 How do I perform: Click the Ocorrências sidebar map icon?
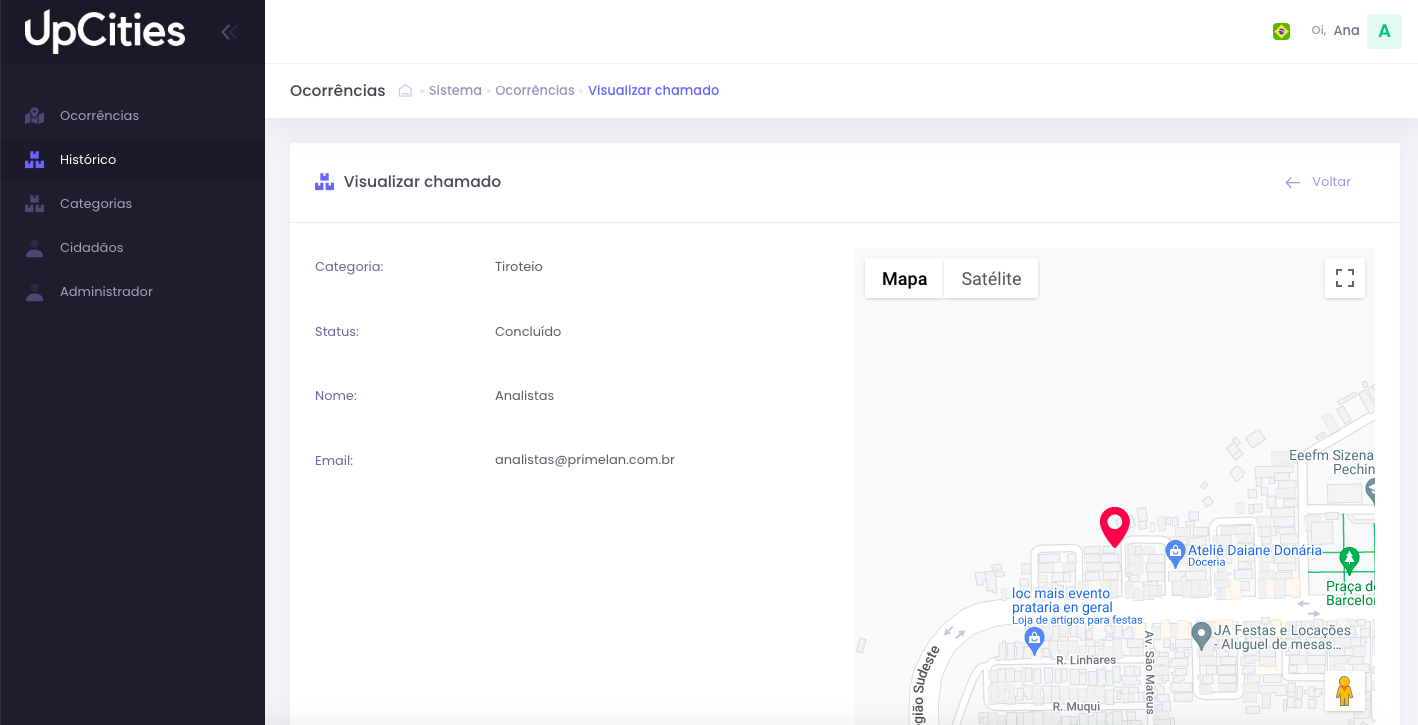[35, 116]
